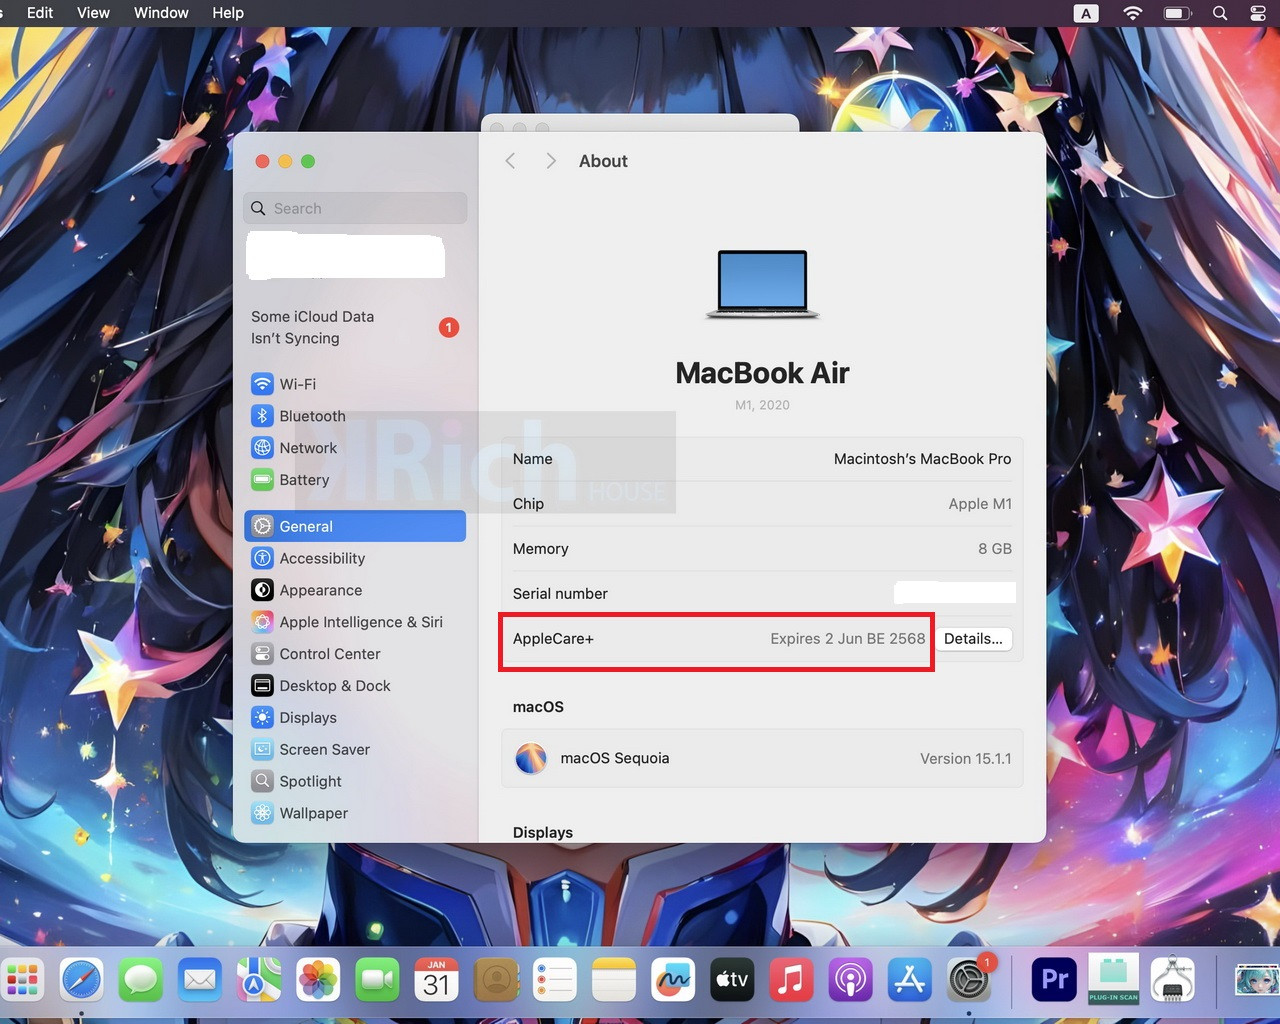Select Battery in the sidebar
This screenshot has width=1280, height=1024.
point(355,480)
